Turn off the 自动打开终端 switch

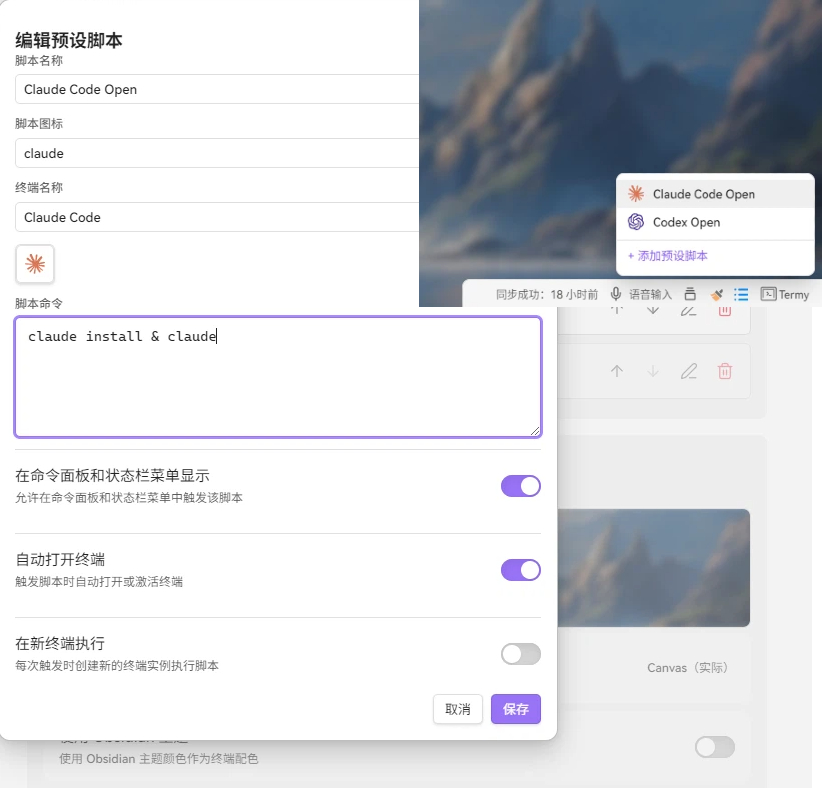521,570
